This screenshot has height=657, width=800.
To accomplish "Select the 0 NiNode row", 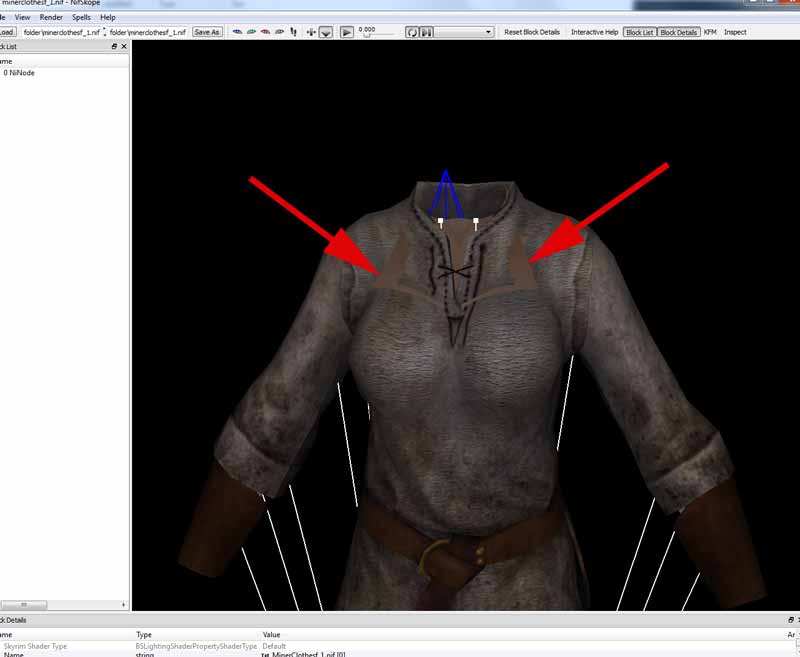I will point(64,73).
